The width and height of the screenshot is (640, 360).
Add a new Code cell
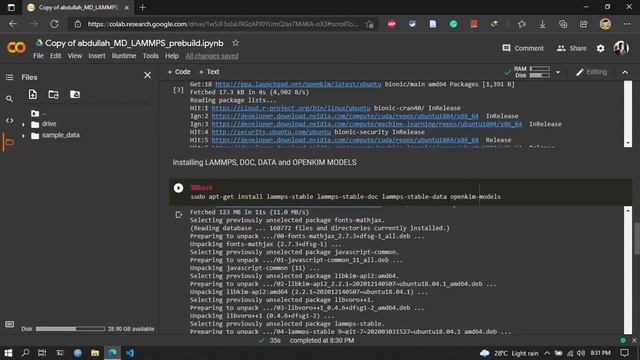pos(179,72)
